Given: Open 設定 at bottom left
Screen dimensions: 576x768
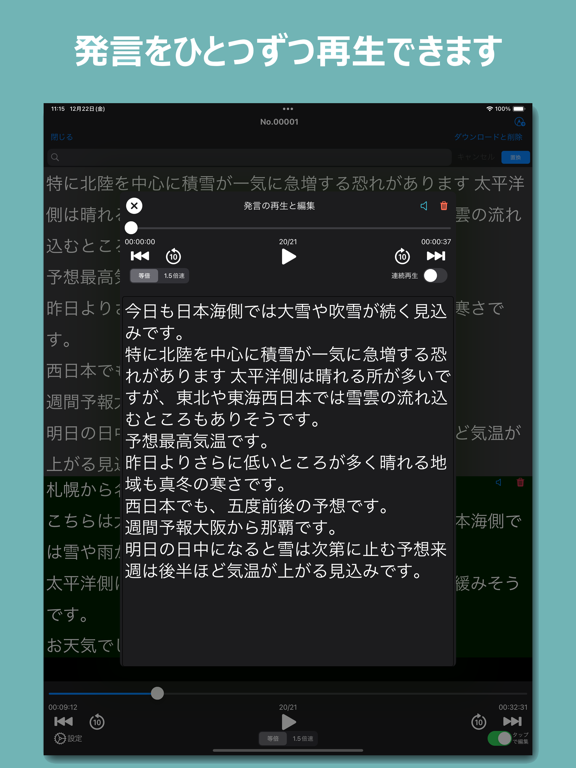Looking at the screenshot, I should pos(68,738).
